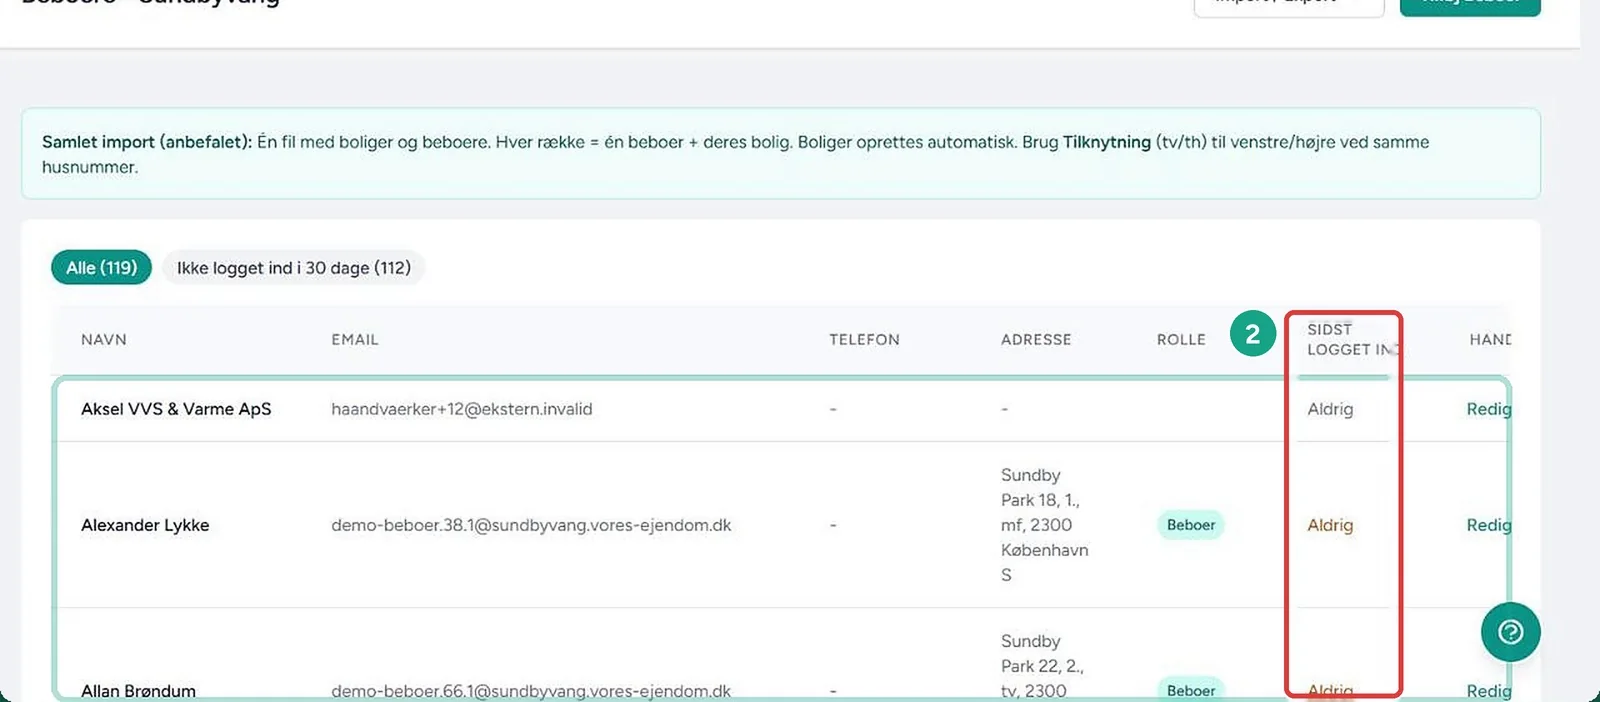The width and height of the screenshot is (1600, 702).
Task: Show "Ikke logget ind i 30 dage (112)" filter
Action: coord(294,268)
